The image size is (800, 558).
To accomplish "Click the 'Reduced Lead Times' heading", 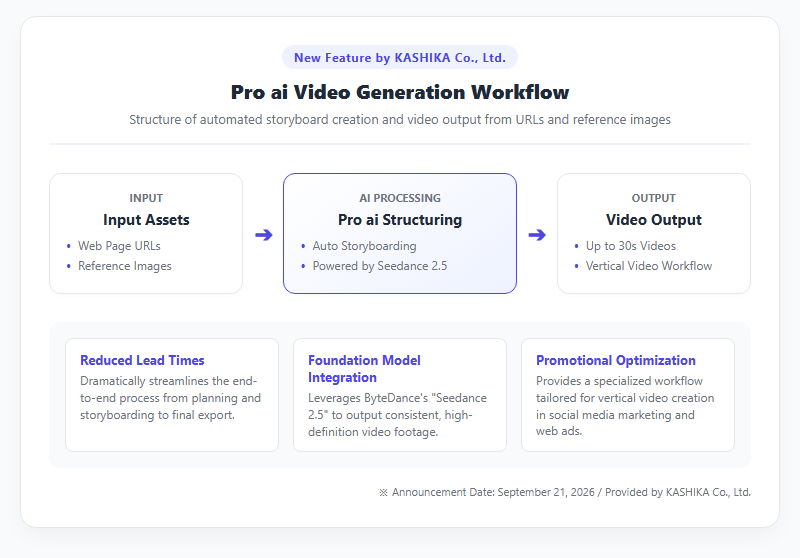I will click(x=142, y=360).
